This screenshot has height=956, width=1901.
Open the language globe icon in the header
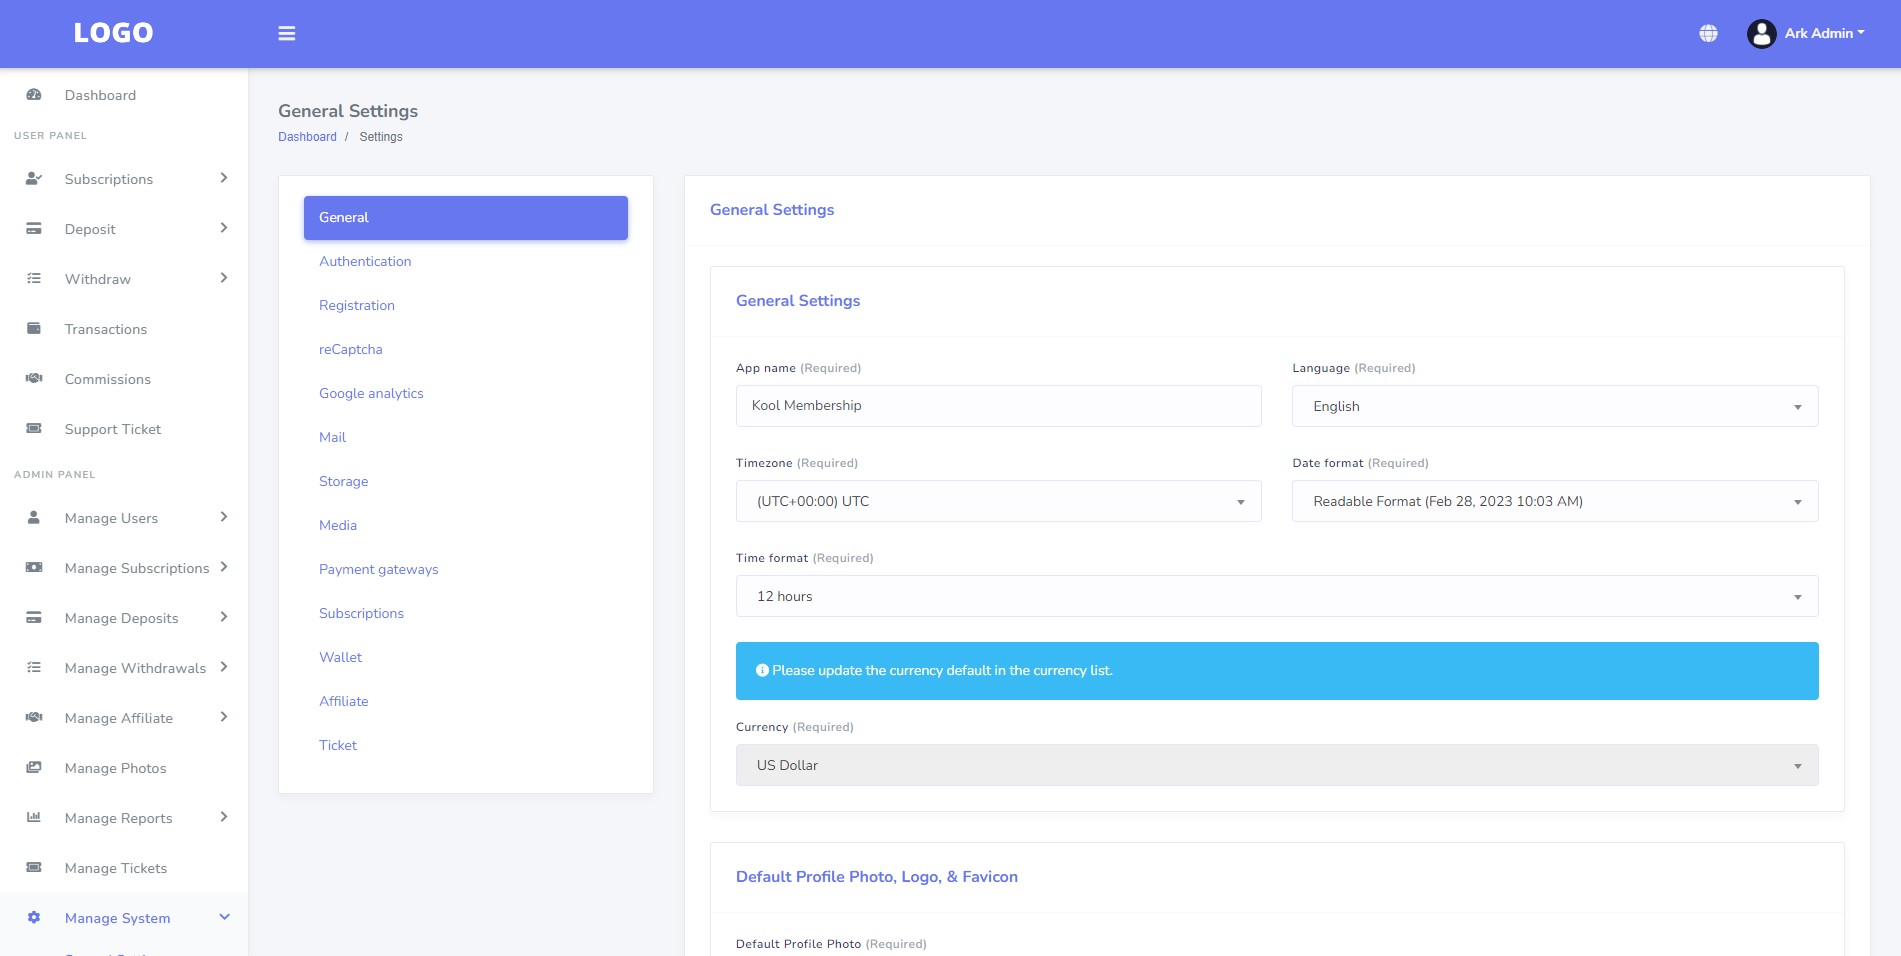[x=1706, y=33]
